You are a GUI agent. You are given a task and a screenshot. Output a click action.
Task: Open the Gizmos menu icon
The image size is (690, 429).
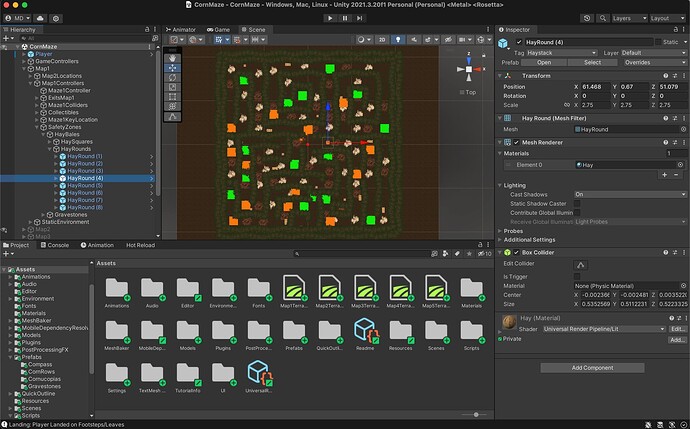point(481,40)
